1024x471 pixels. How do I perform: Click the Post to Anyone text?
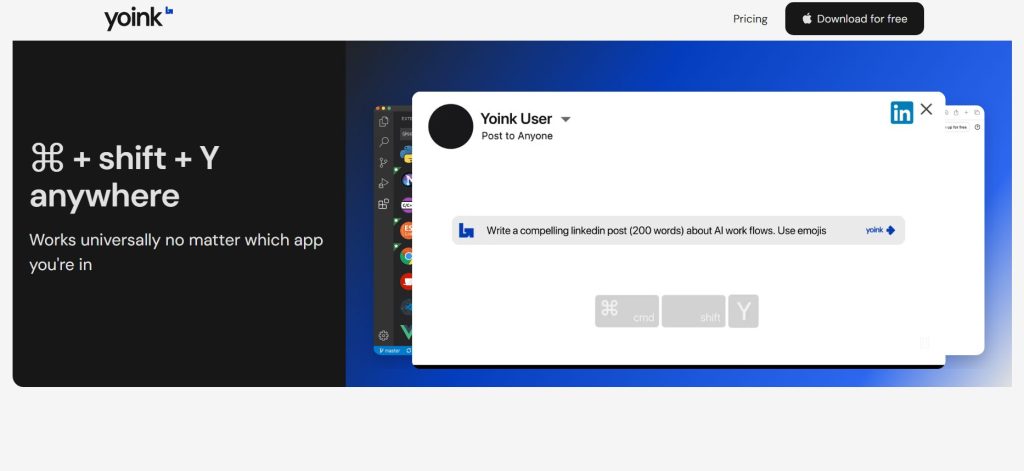pyautogui.click(x=517, y=136)
